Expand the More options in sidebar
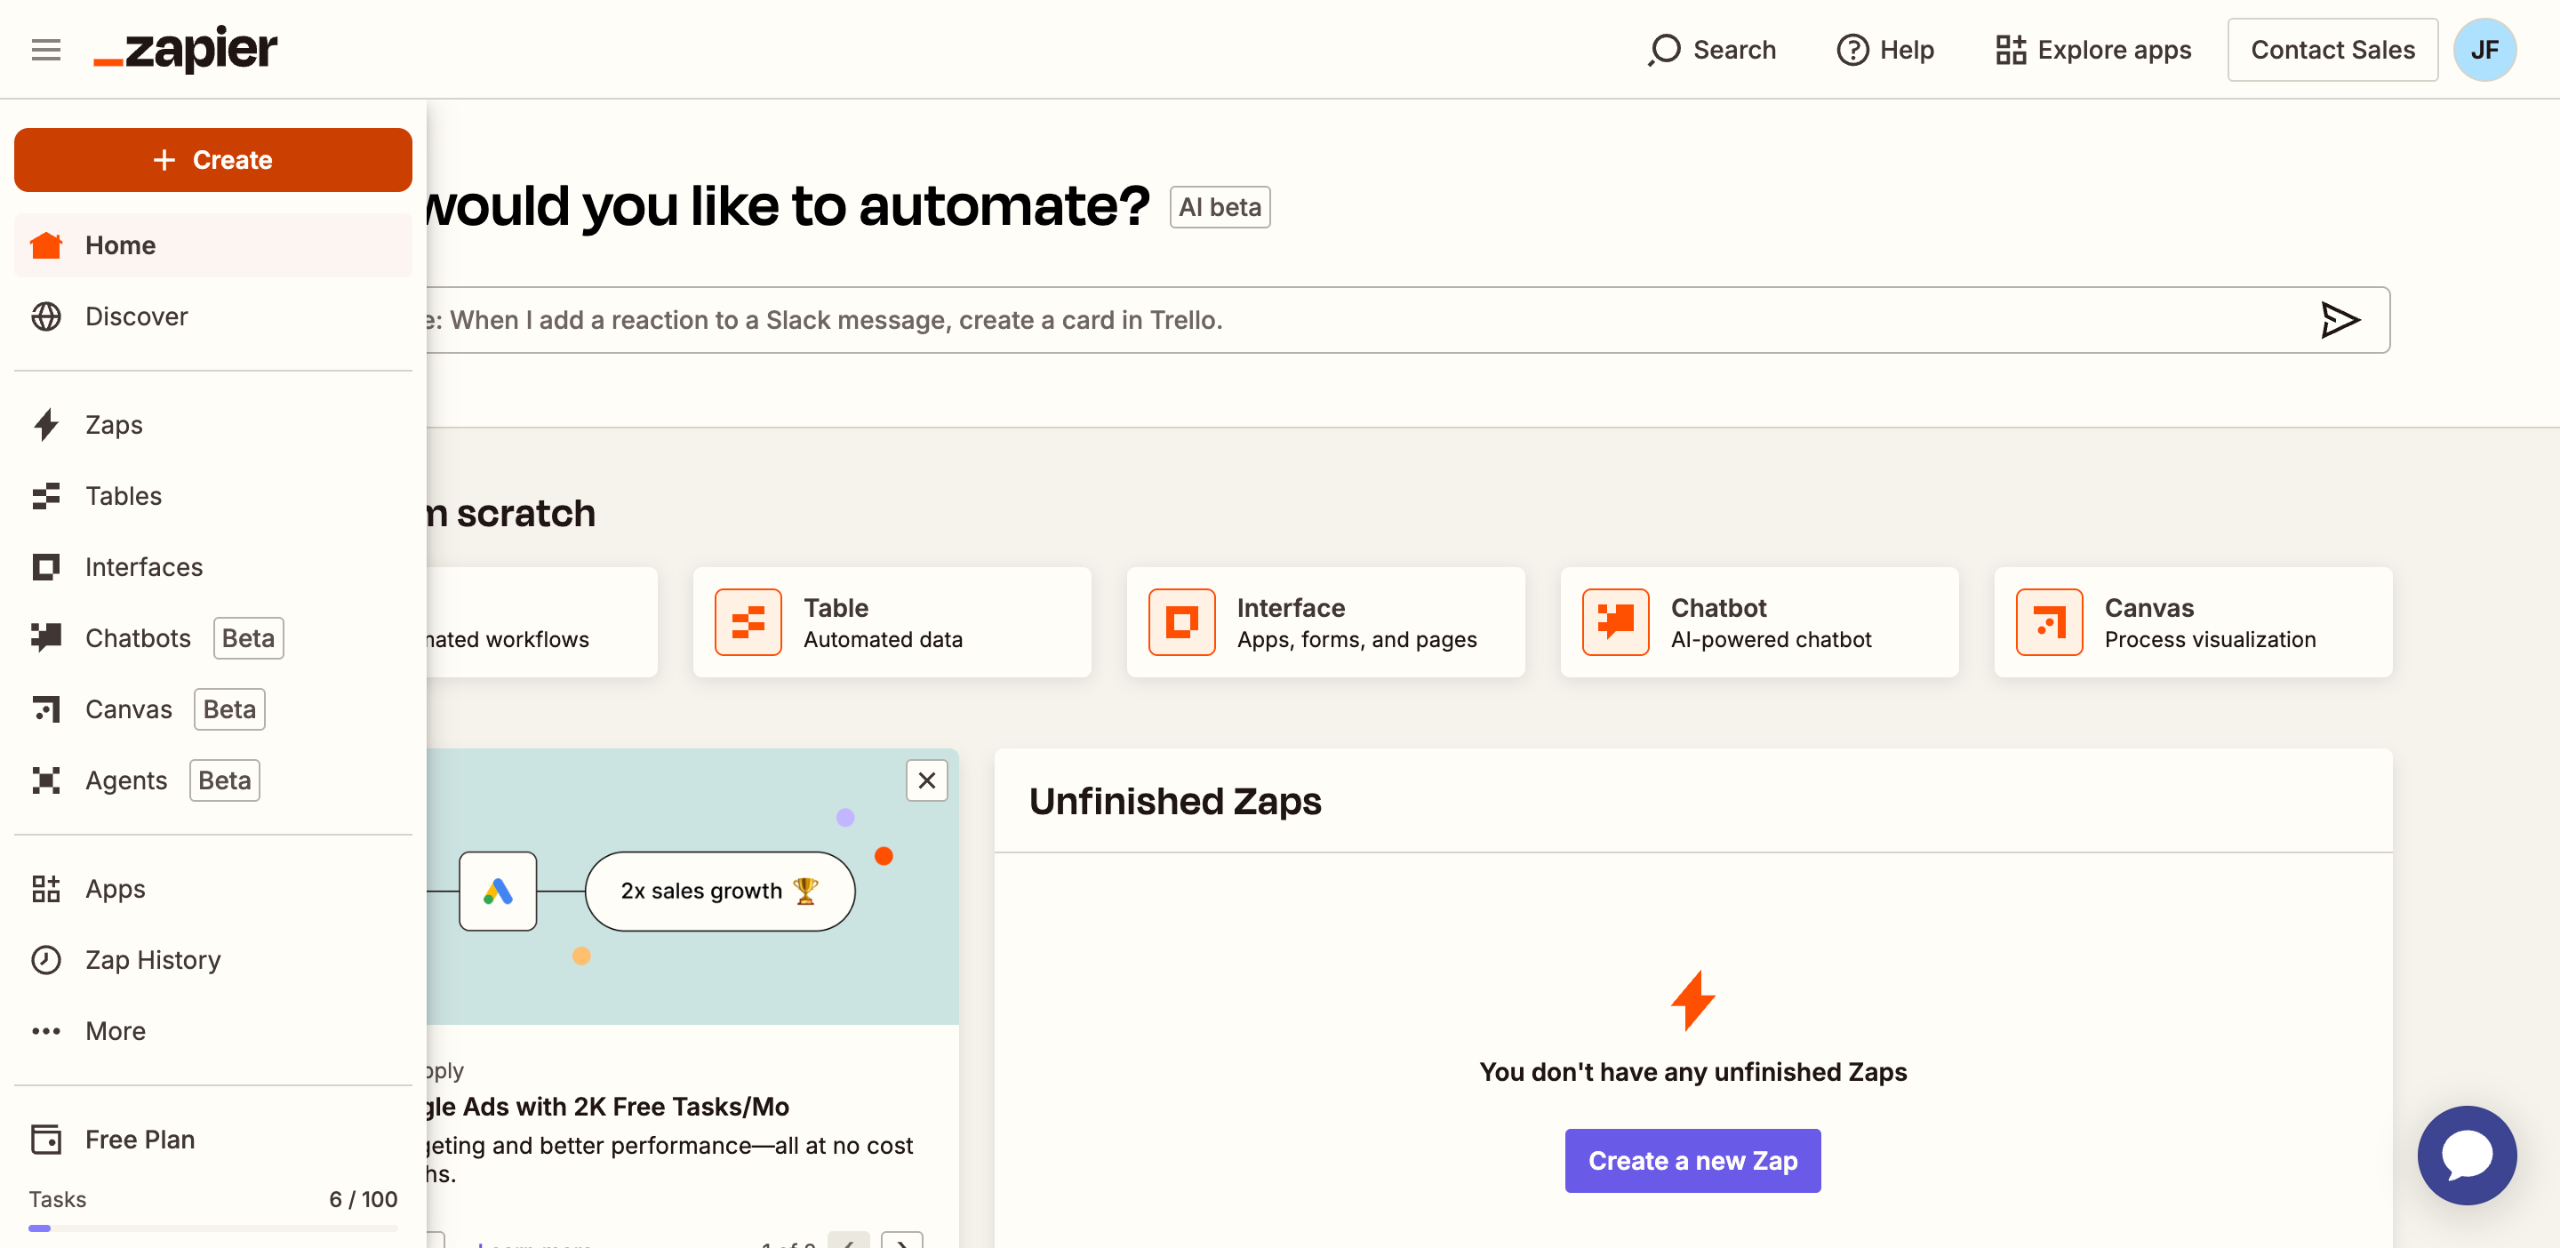Image resolution: width=2560 pixels, height=1248 pixels. tap(115, 1031)
